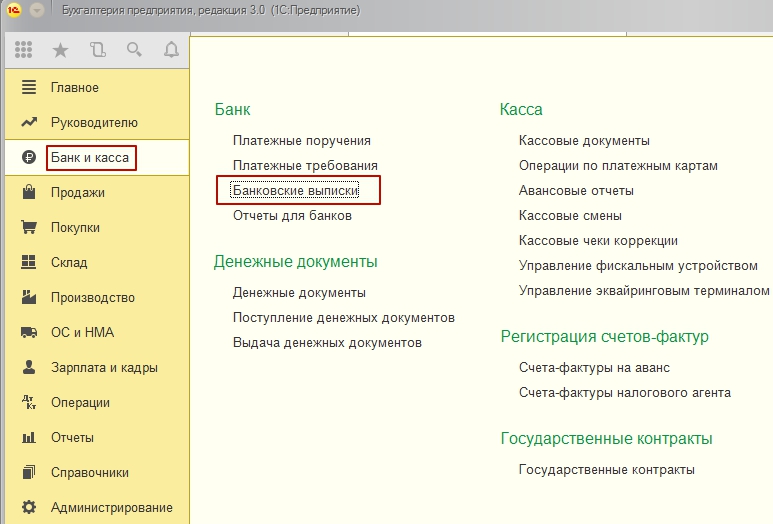Open Платежные поручения
The height and width of the screenshot is (524, 773).
pos(302,141)
